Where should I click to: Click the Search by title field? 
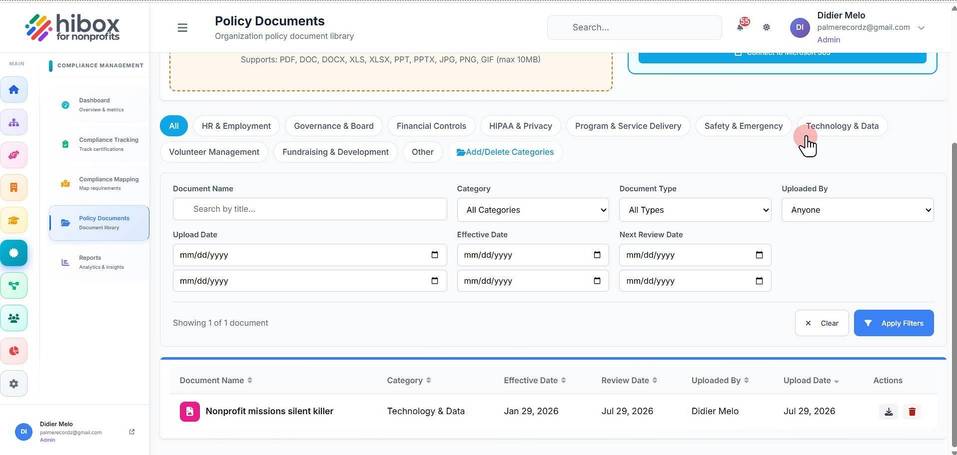click(310, 209)
